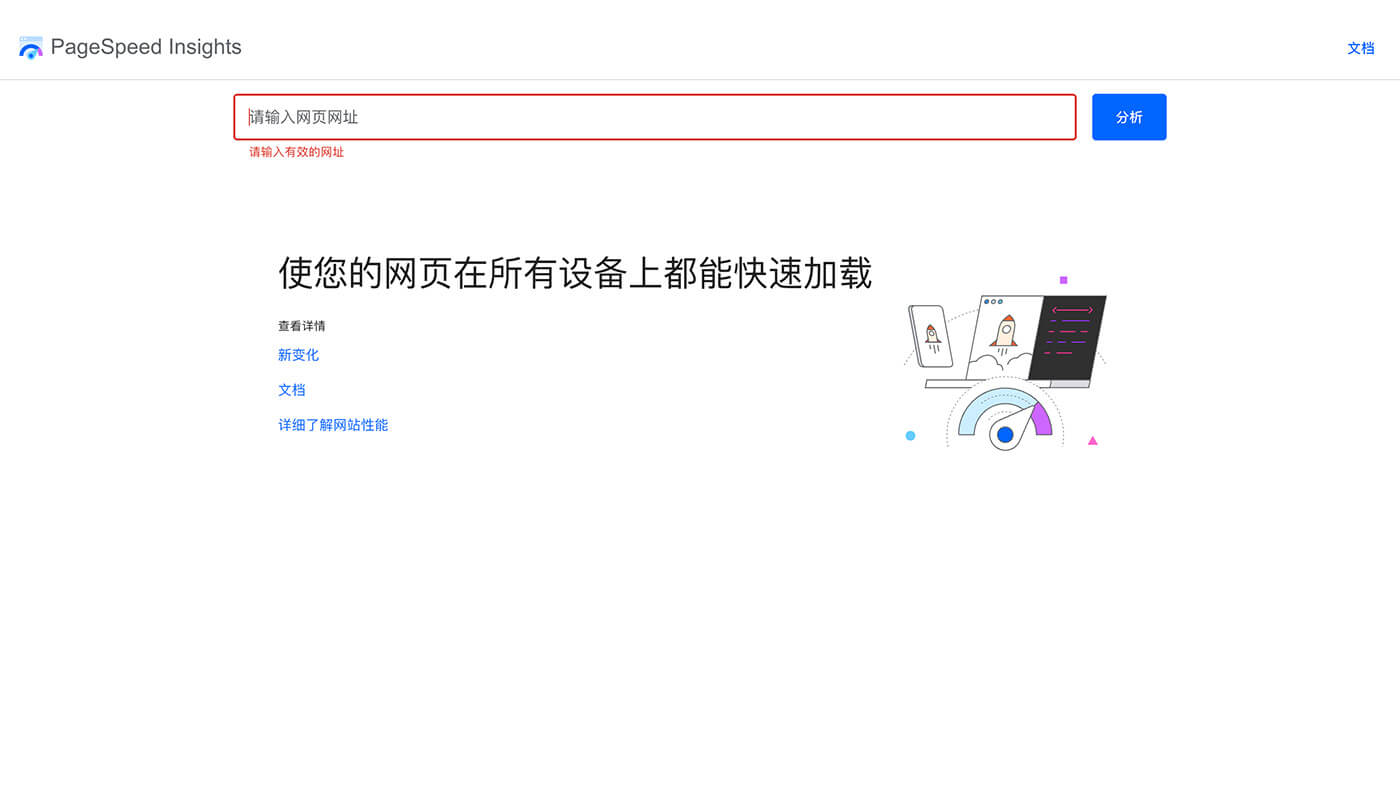Click the PageSpeed Insights logo icon
The image size is (1400, 800).
coord(31,47)
